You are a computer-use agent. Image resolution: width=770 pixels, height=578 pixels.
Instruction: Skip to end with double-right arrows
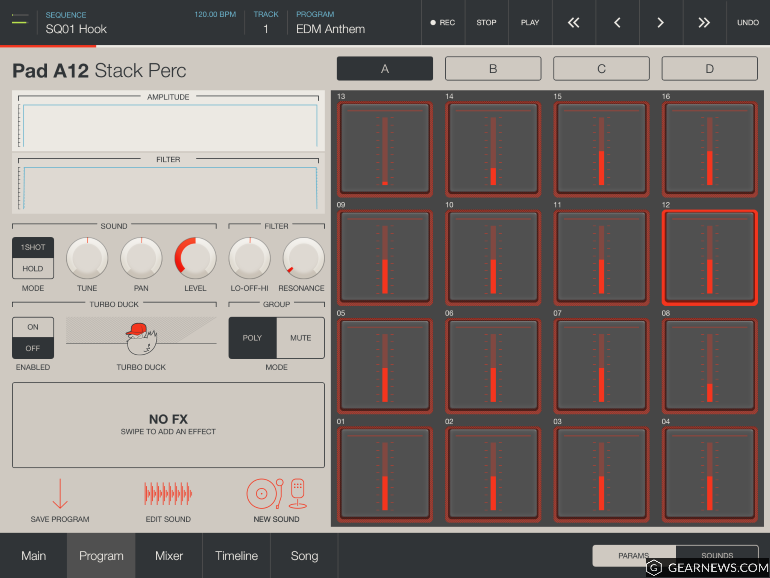704,23
